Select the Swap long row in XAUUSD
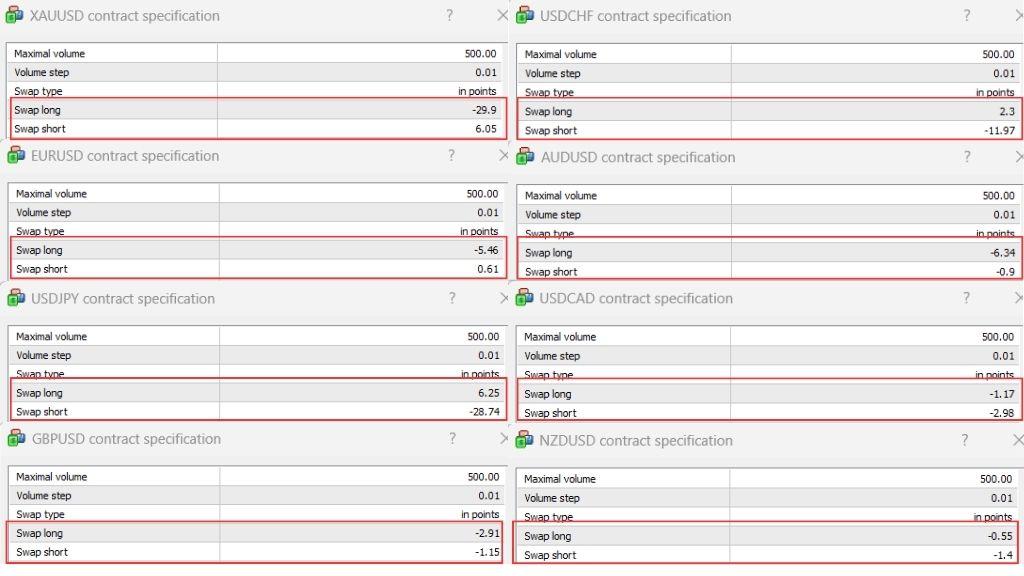Viewport: 1024px width, 576px height. (256, 110)
